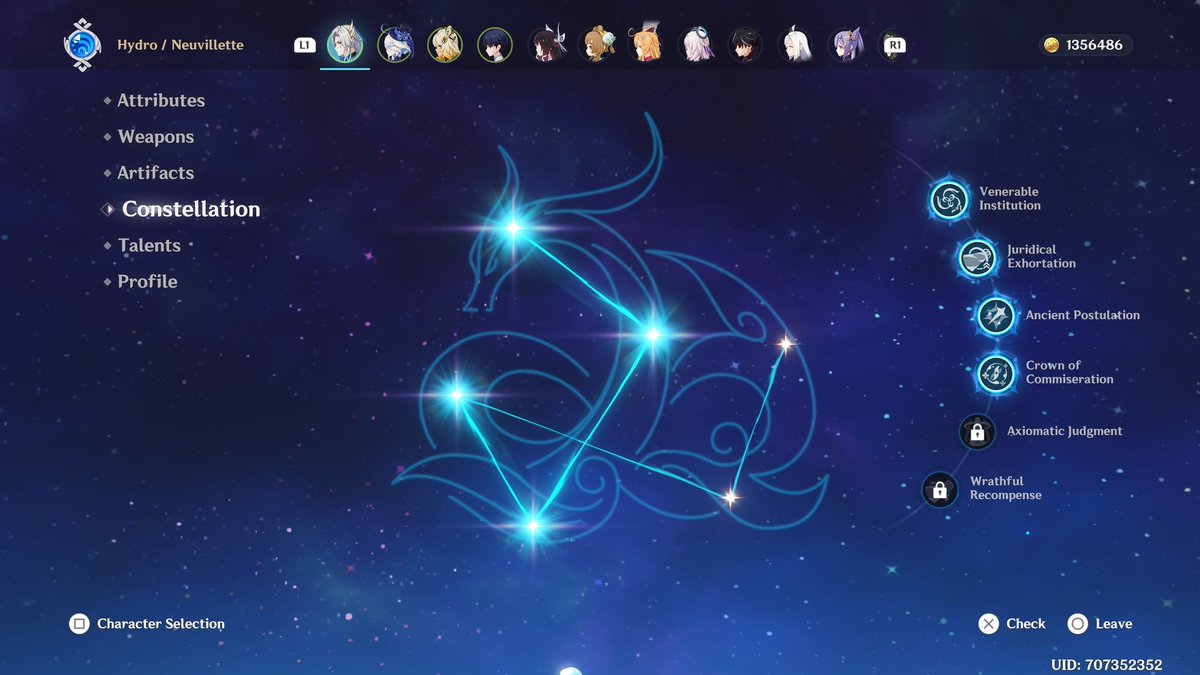The width and height of the screenshot is (1200, 675).
Task: Select the highlighted Neuvillette portrait
Action: pyautogui.click(x=345, y=44)
